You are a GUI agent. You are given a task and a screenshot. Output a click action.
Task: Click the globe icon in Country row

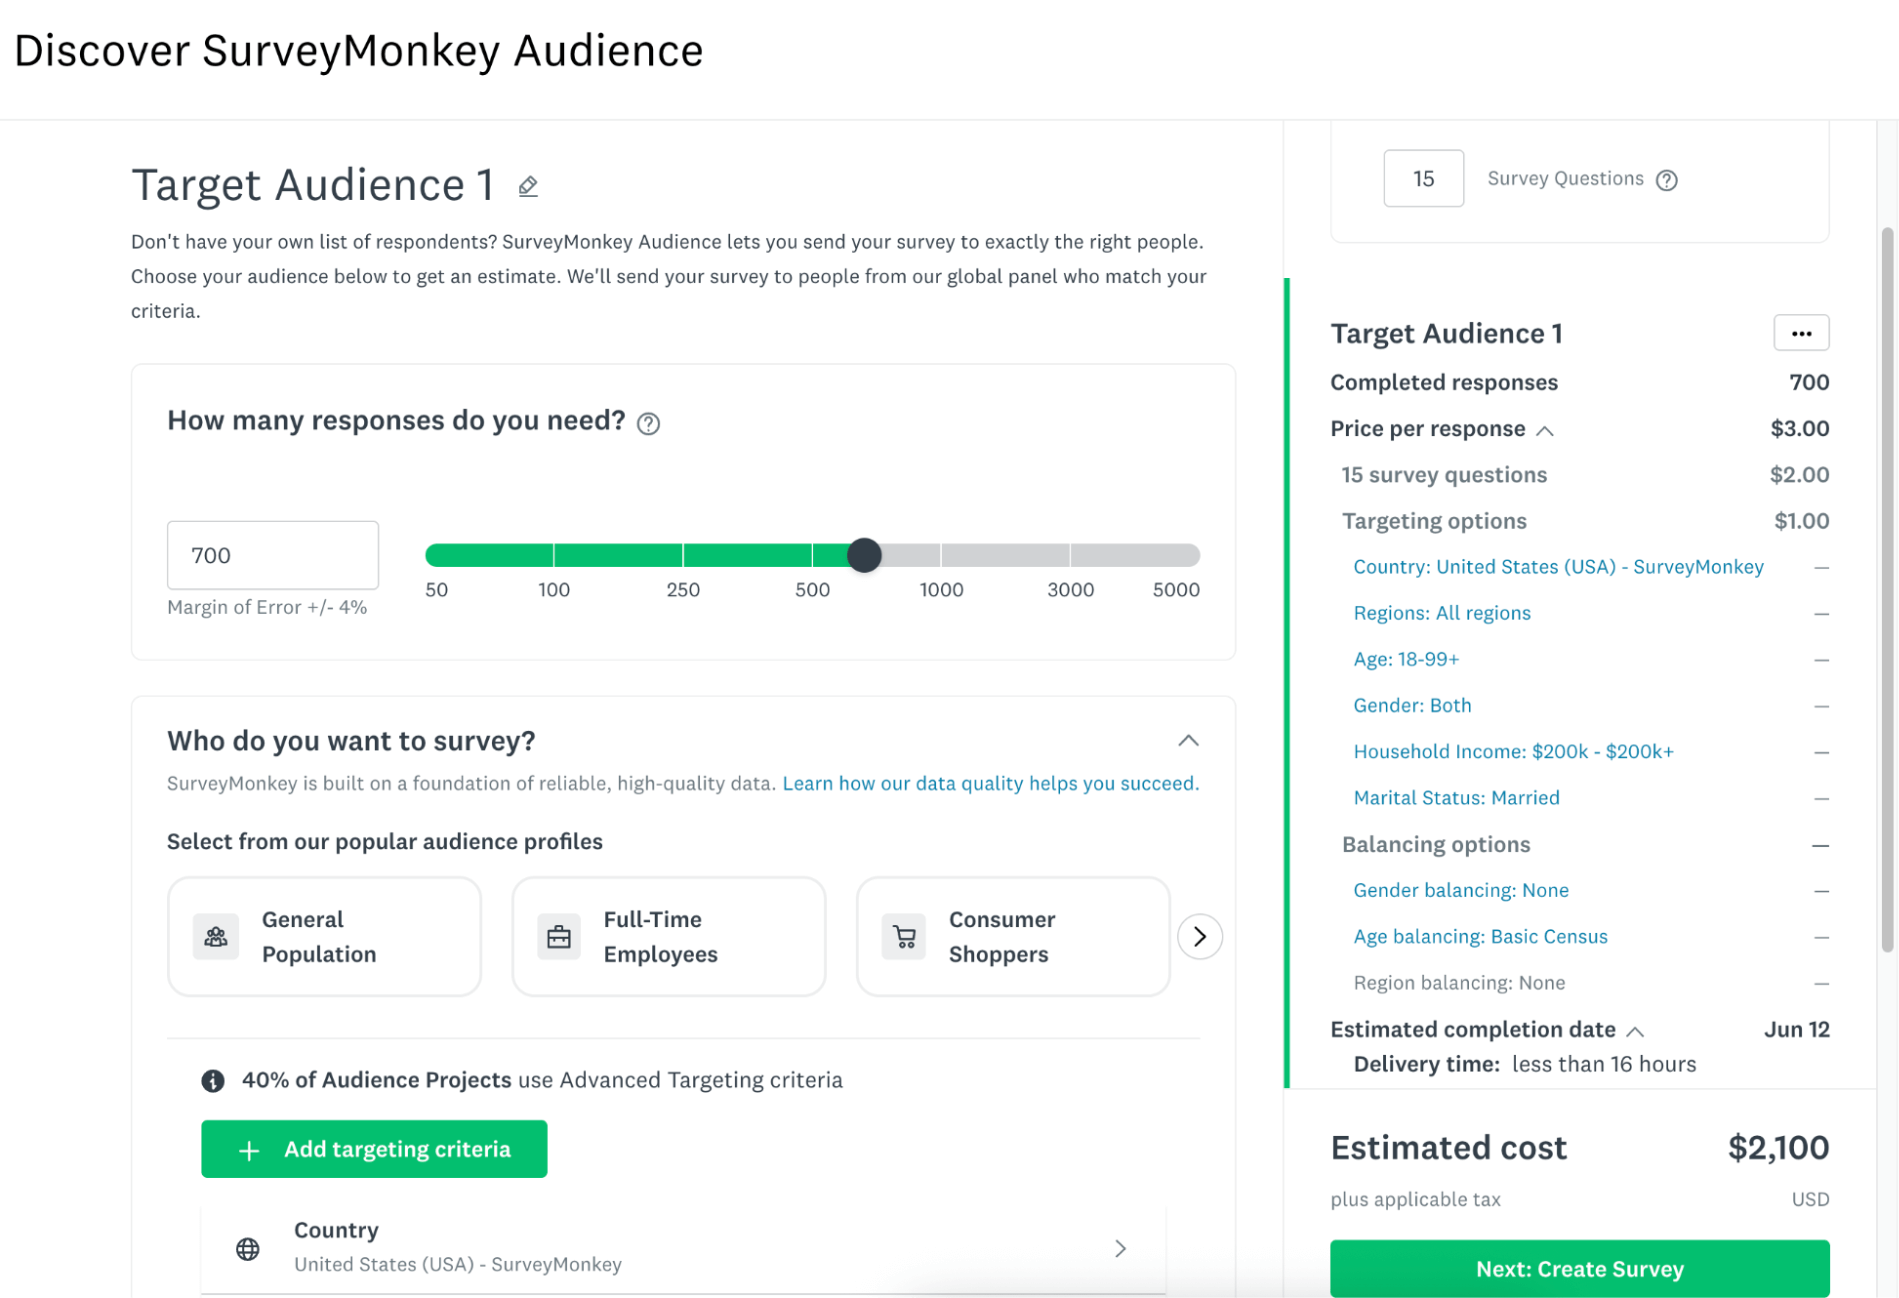[248, 1249]
